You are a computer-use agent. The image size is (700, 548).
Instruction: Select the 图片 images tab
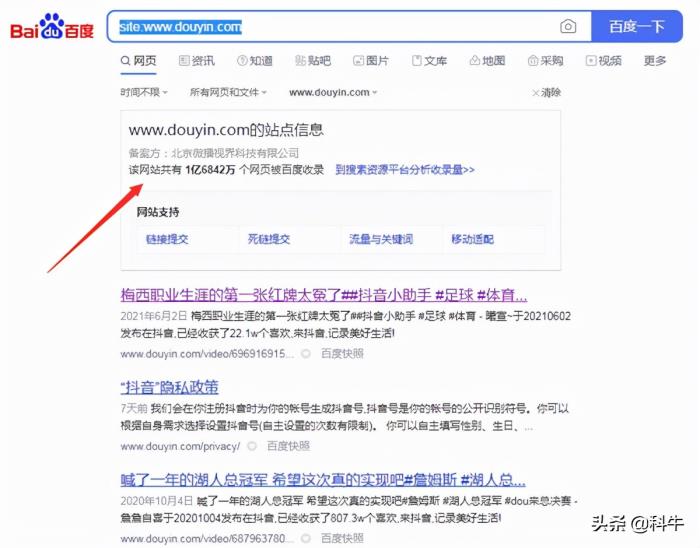coord(370,61)
